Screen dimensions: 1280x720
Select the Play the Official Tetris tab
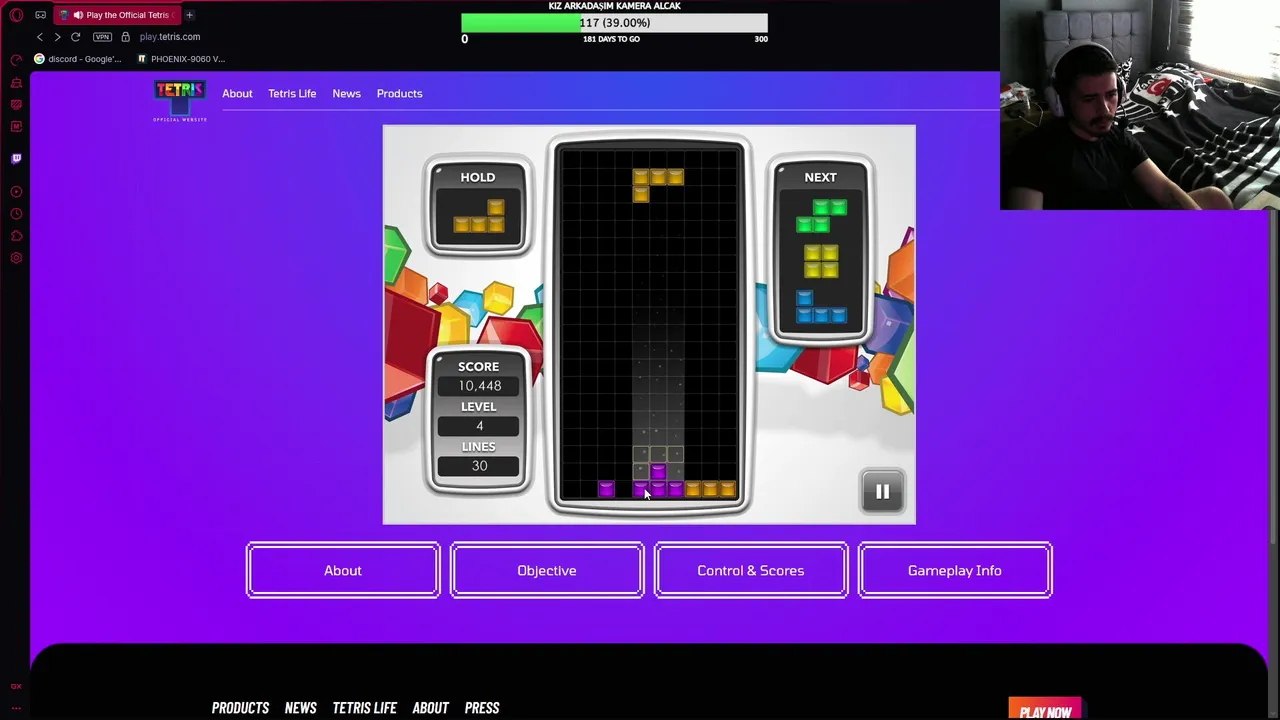tap(118, 15)
